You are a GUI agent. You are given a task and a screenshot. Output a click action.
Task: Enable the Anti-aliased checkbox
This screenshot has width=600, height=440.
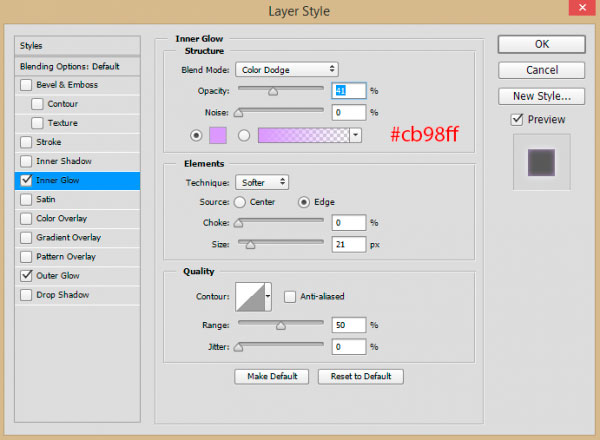(290, 297)
